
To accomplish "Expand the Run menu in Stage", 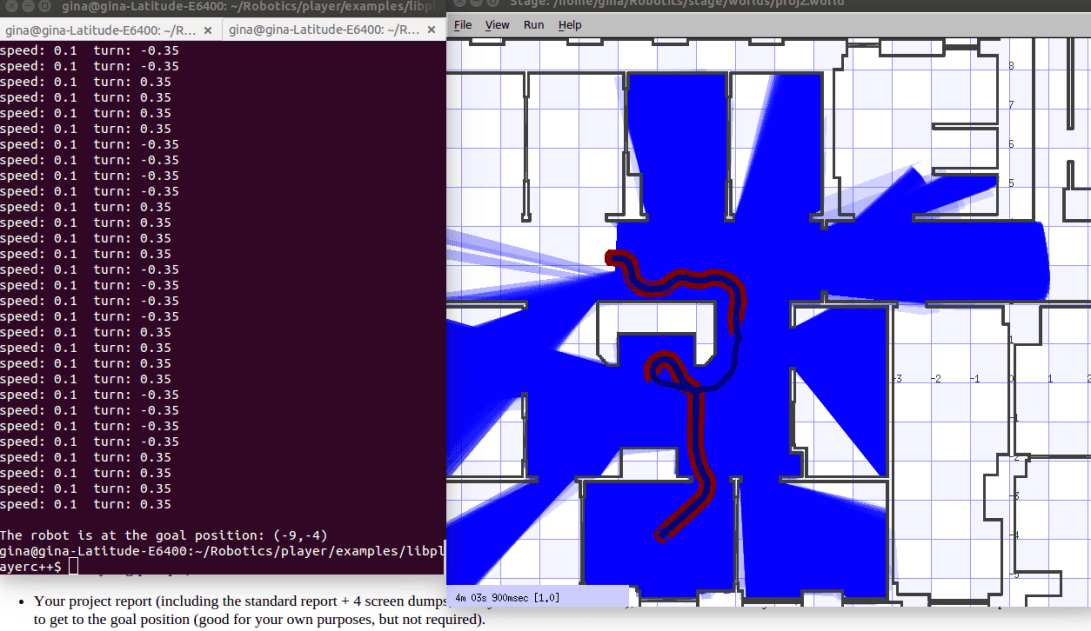I will (534, 25).
